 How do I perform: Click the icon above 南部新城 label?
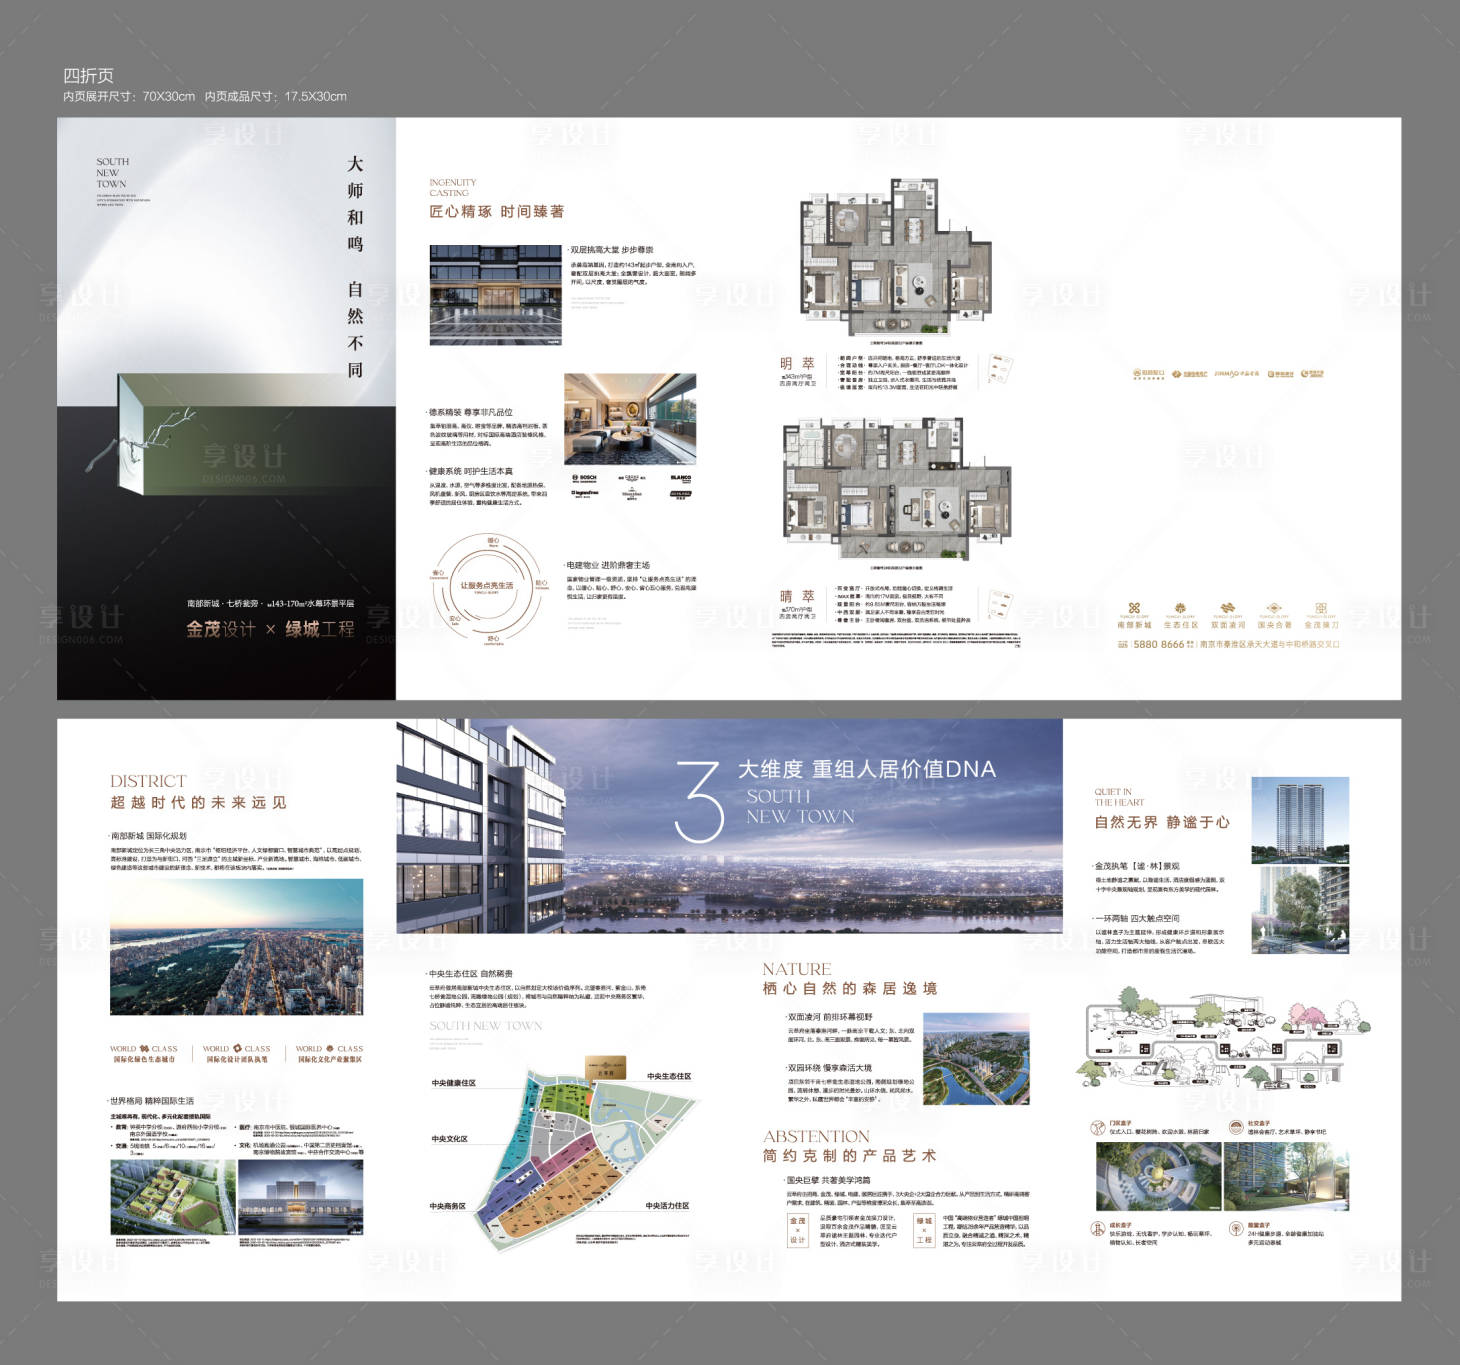coord(1134,608)
